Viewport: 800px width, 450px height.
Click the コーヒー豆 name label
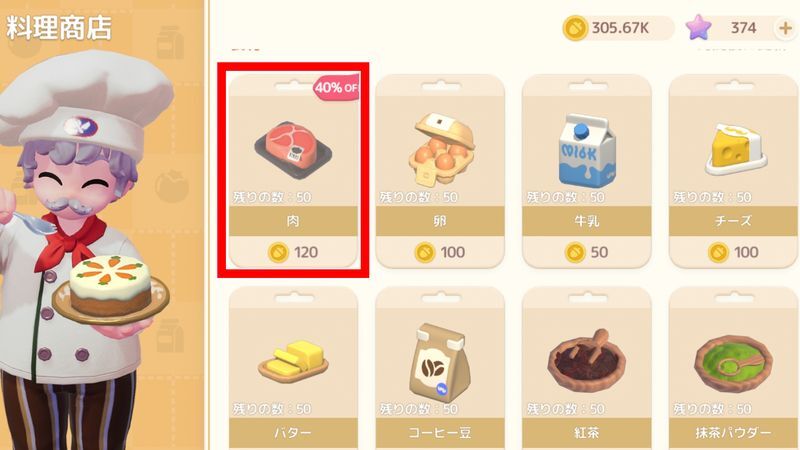click(x=440, y=433)
